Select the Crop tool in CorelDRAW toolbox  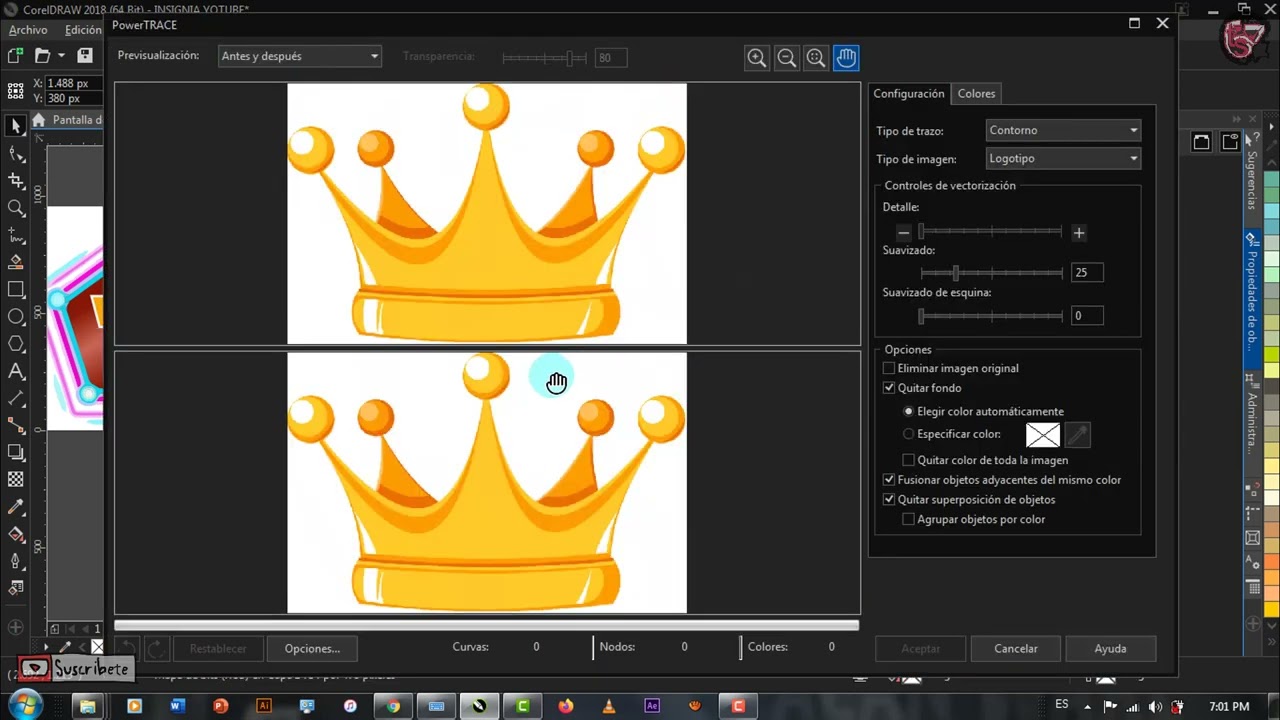[x=16, y=181]
